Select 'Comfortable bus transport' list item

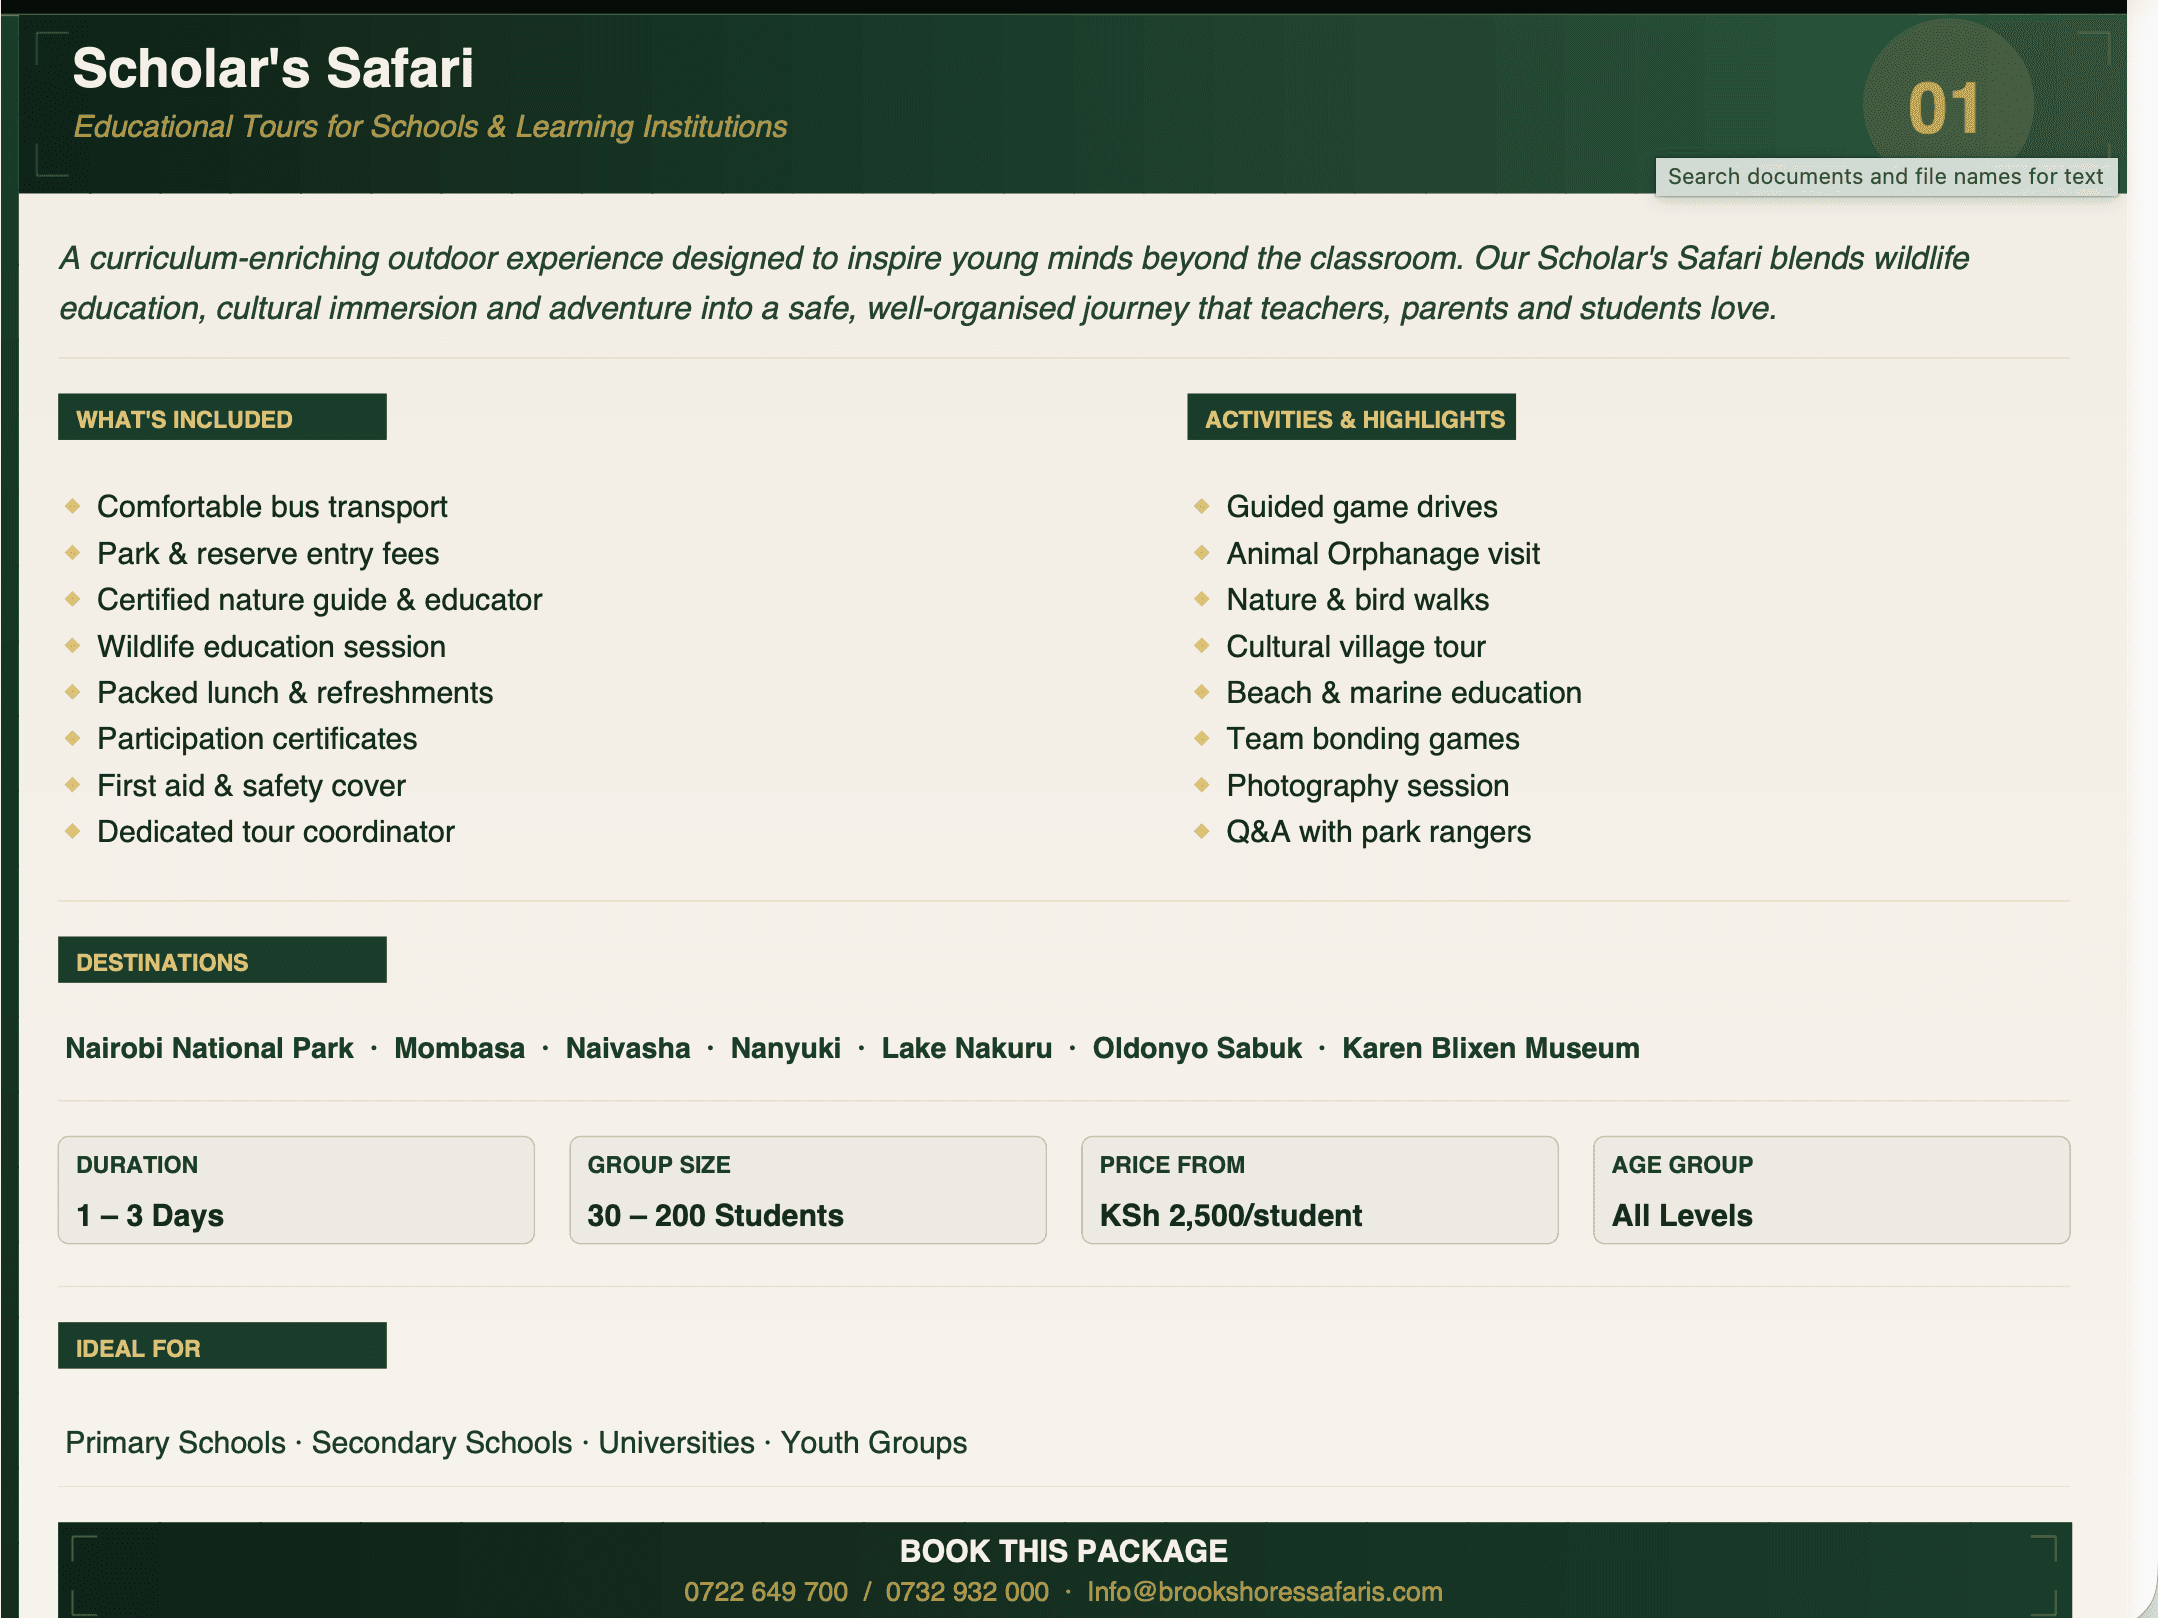272,507
